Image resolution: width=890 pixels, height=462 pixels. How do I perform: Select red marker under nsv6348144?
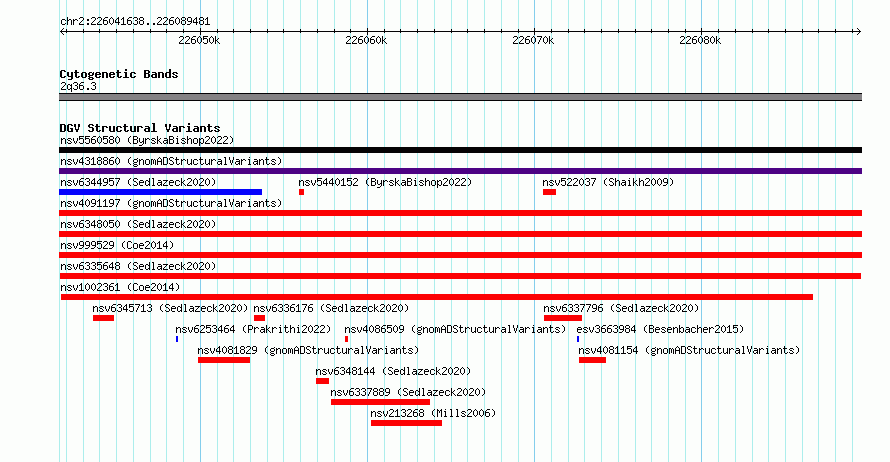coord(322,381)
